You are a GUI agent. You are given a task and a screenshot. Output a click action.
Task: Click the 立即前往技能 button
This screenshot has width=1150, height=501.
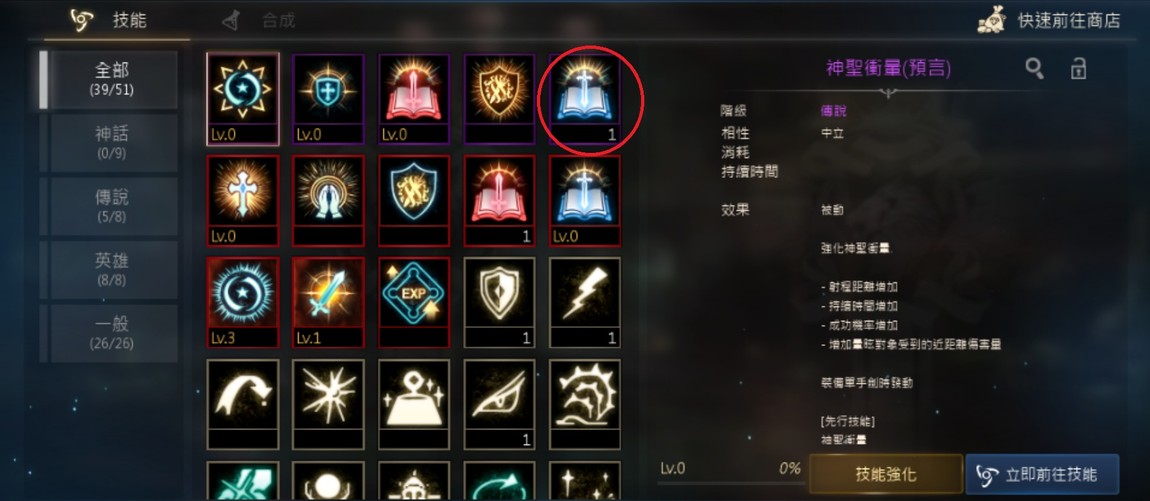(1042, 474)
